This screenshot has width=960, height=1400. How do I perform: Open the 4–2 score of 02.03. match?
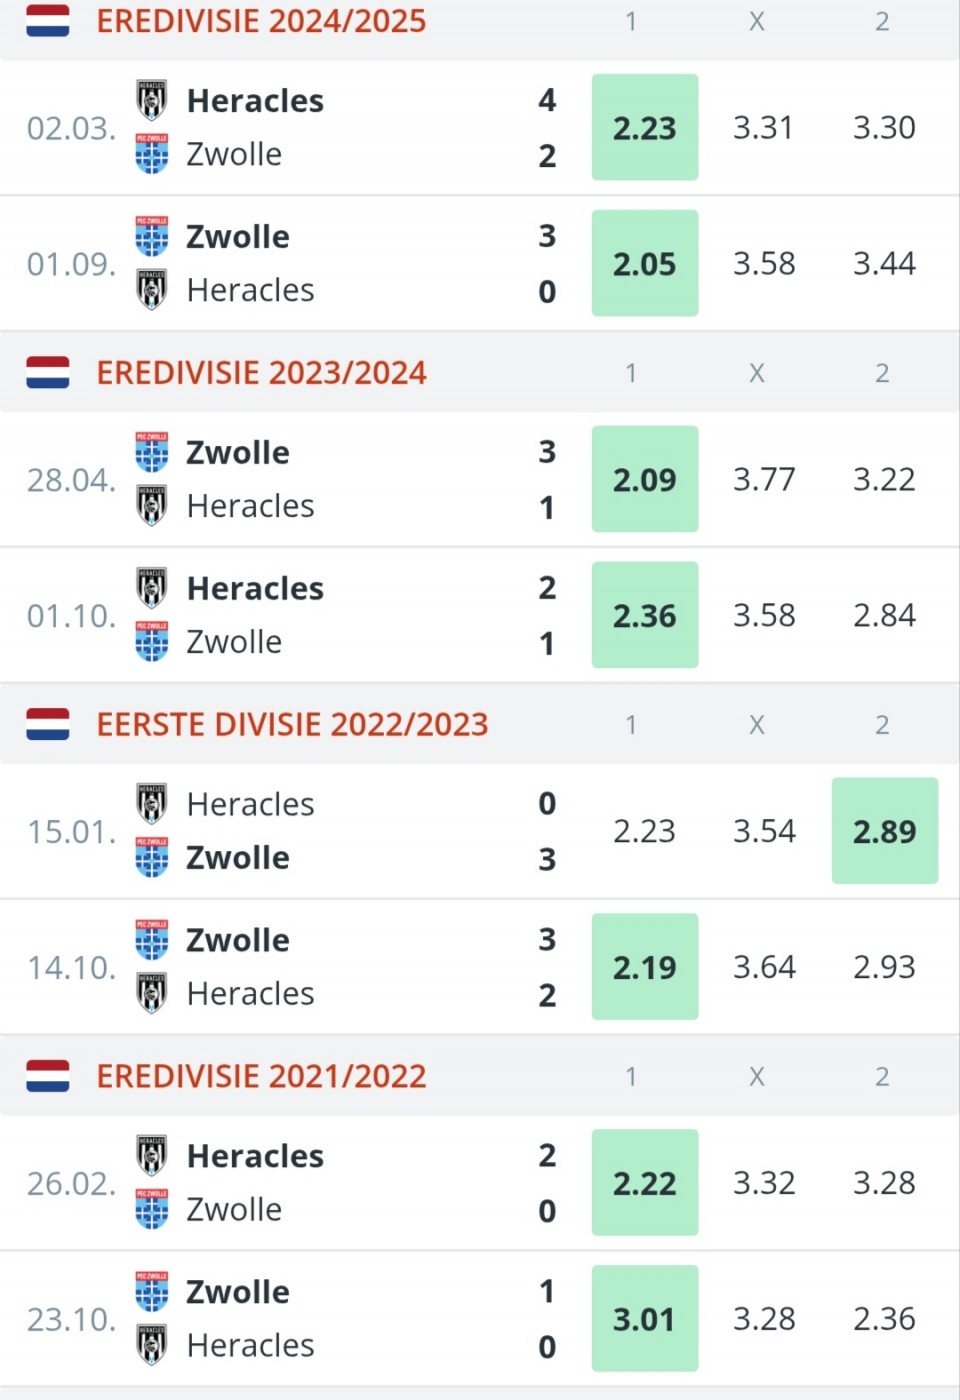tap(547, 128)
